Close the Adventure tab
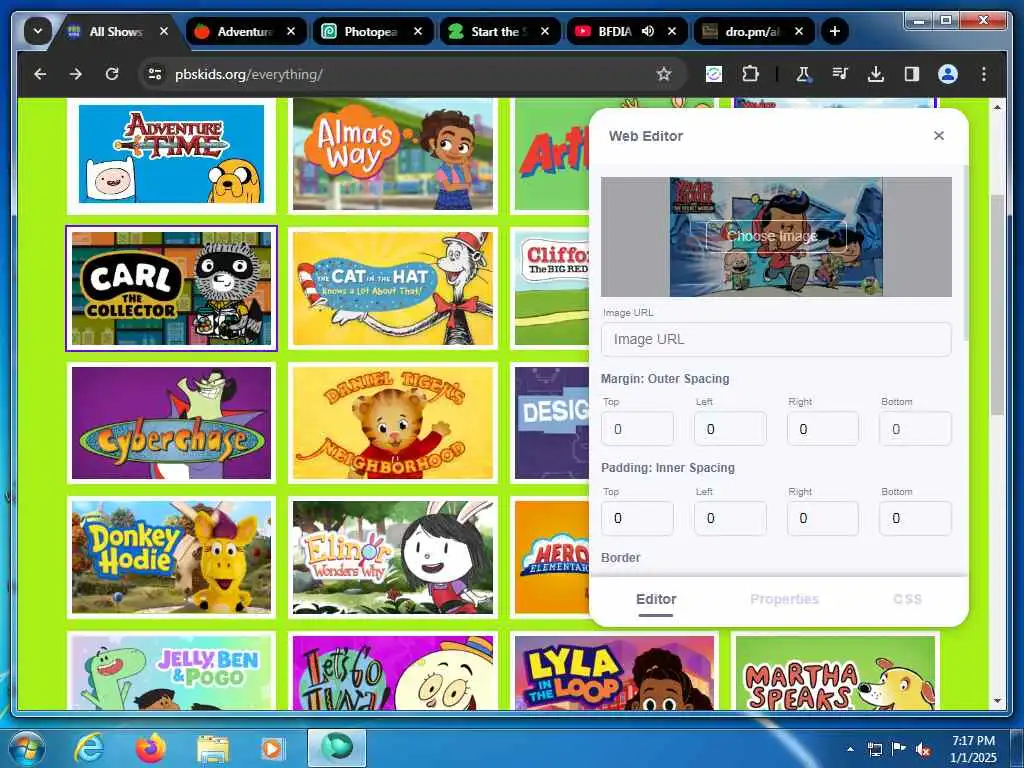The width and height of the screenshot is (1024, 768). pos(291,31)
